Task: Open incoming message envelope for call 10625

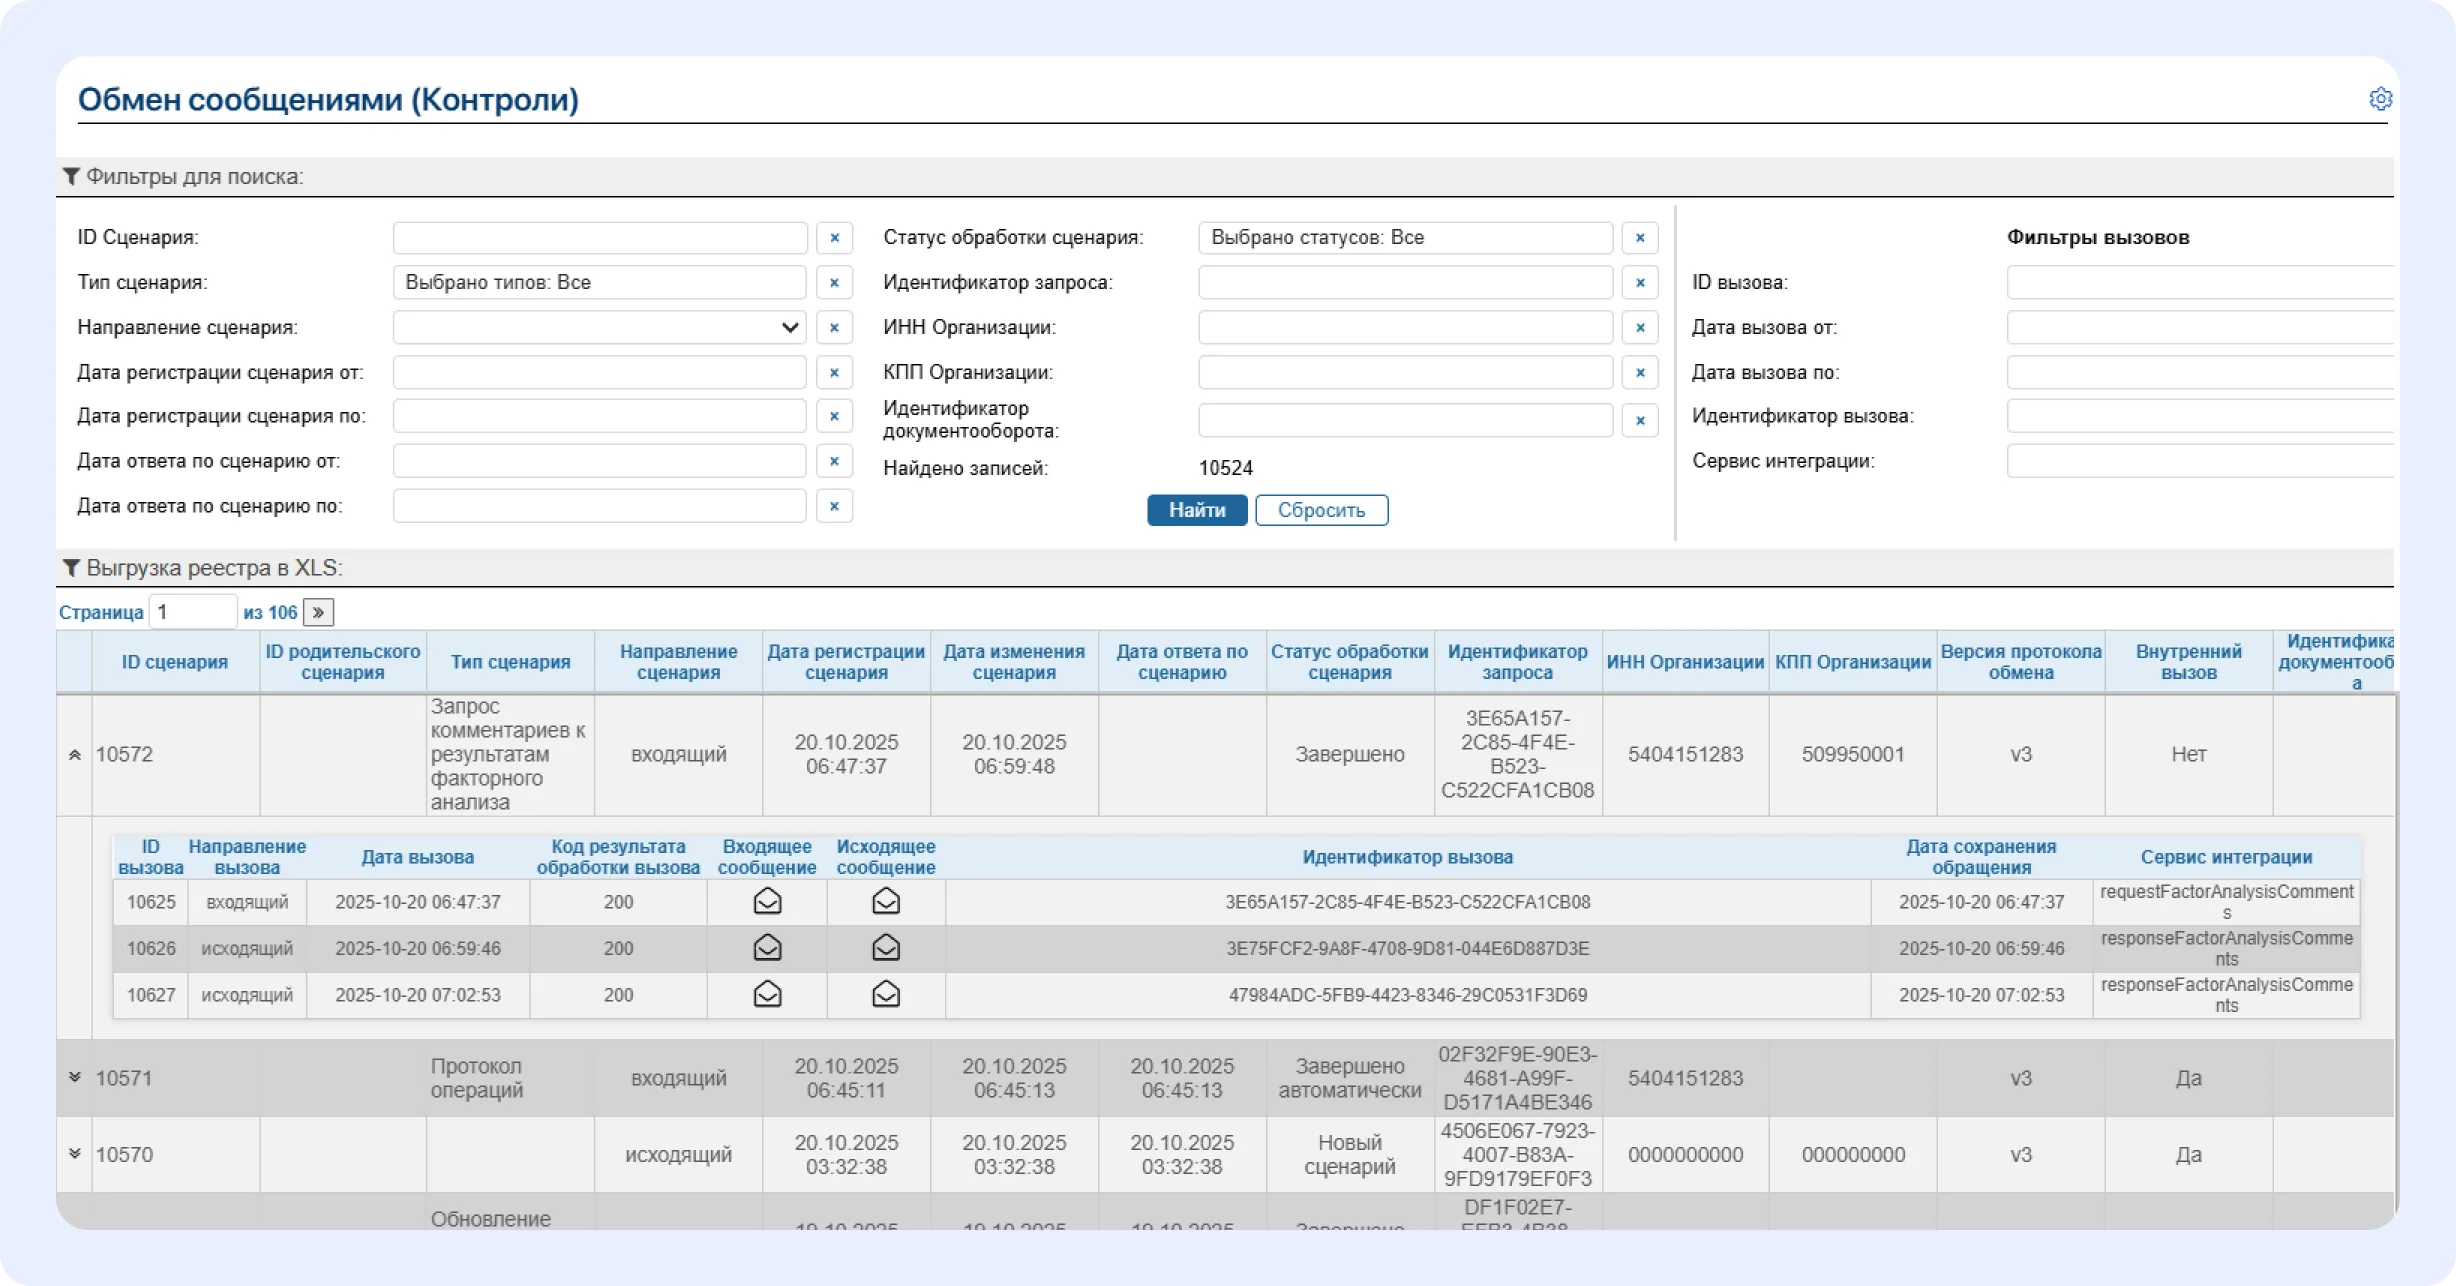Action: 767,902
